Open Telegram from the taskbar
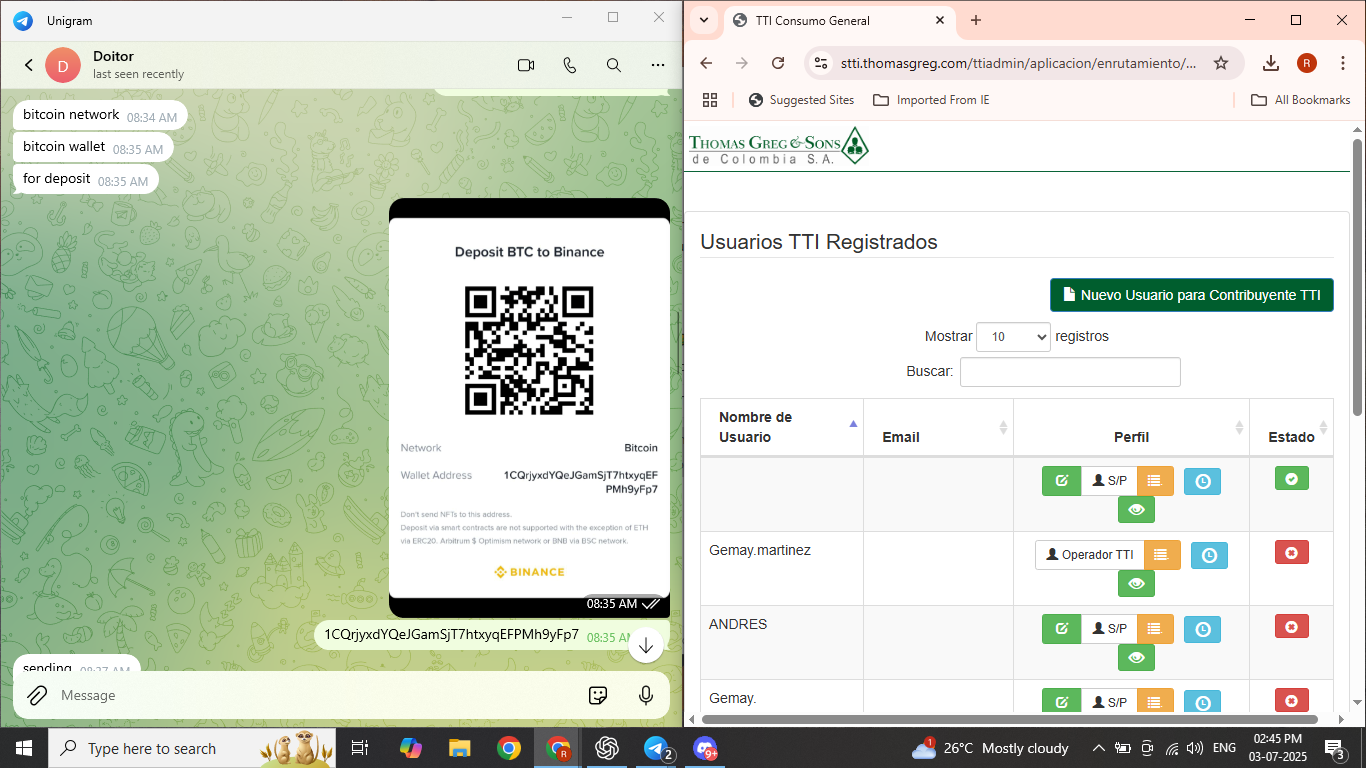The height and width of the screenshot is (768, 1366). click(x=657, y=748)
